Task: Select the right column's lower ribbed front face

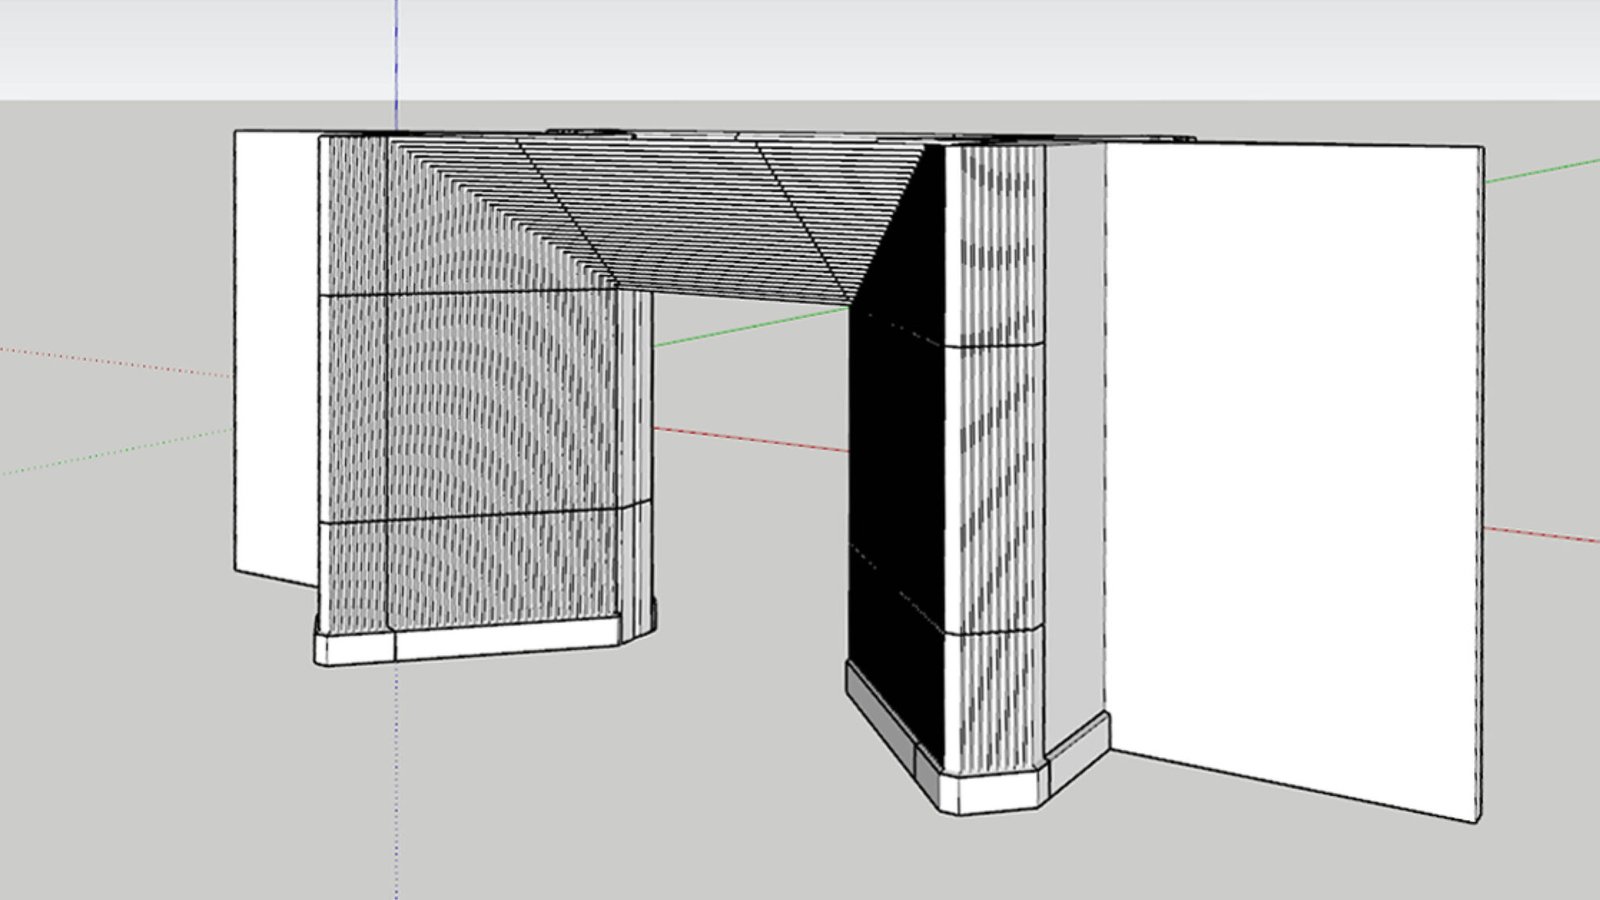Action: (995, 700)
